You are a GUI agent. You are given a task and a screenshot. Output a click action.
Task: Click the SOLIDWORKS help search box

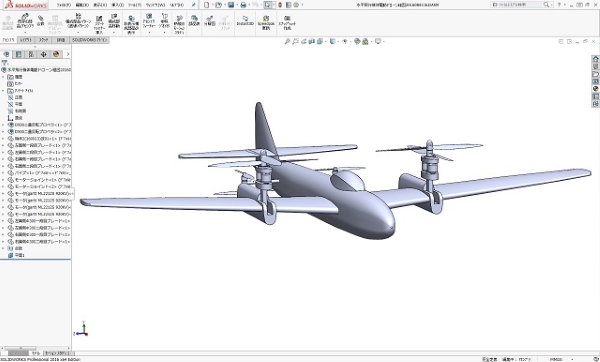click(x=517, y=5)
